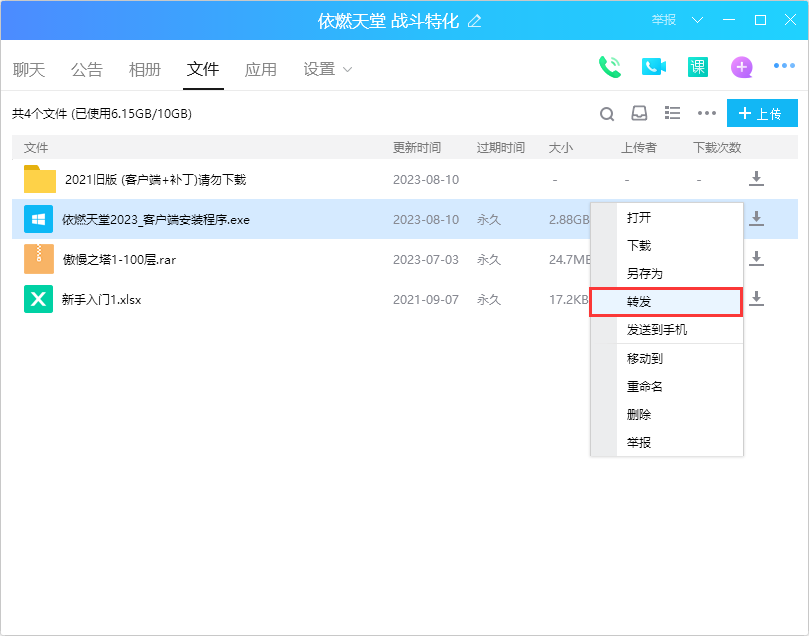Expand the title bar dropdown arrow next to 举报
Viewport: 809px width, 636px height.
pyautogui.click(x=697, y=20)
